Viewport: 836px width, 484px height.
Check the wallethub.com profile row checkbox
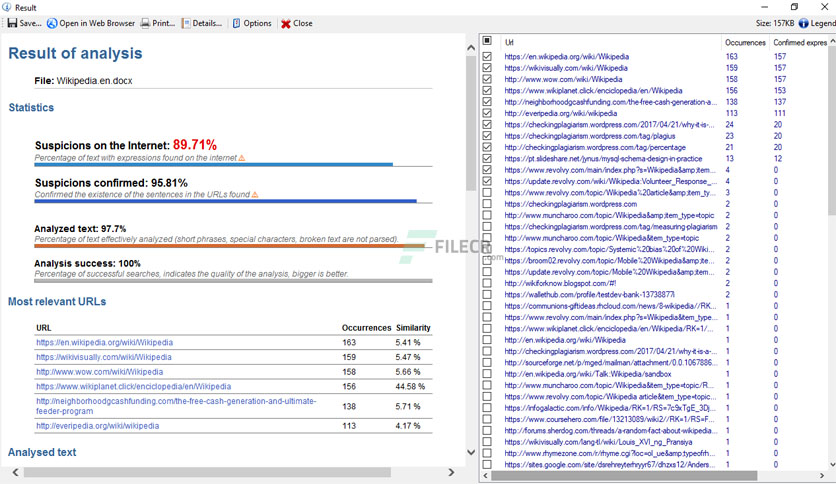pos(487,294)
